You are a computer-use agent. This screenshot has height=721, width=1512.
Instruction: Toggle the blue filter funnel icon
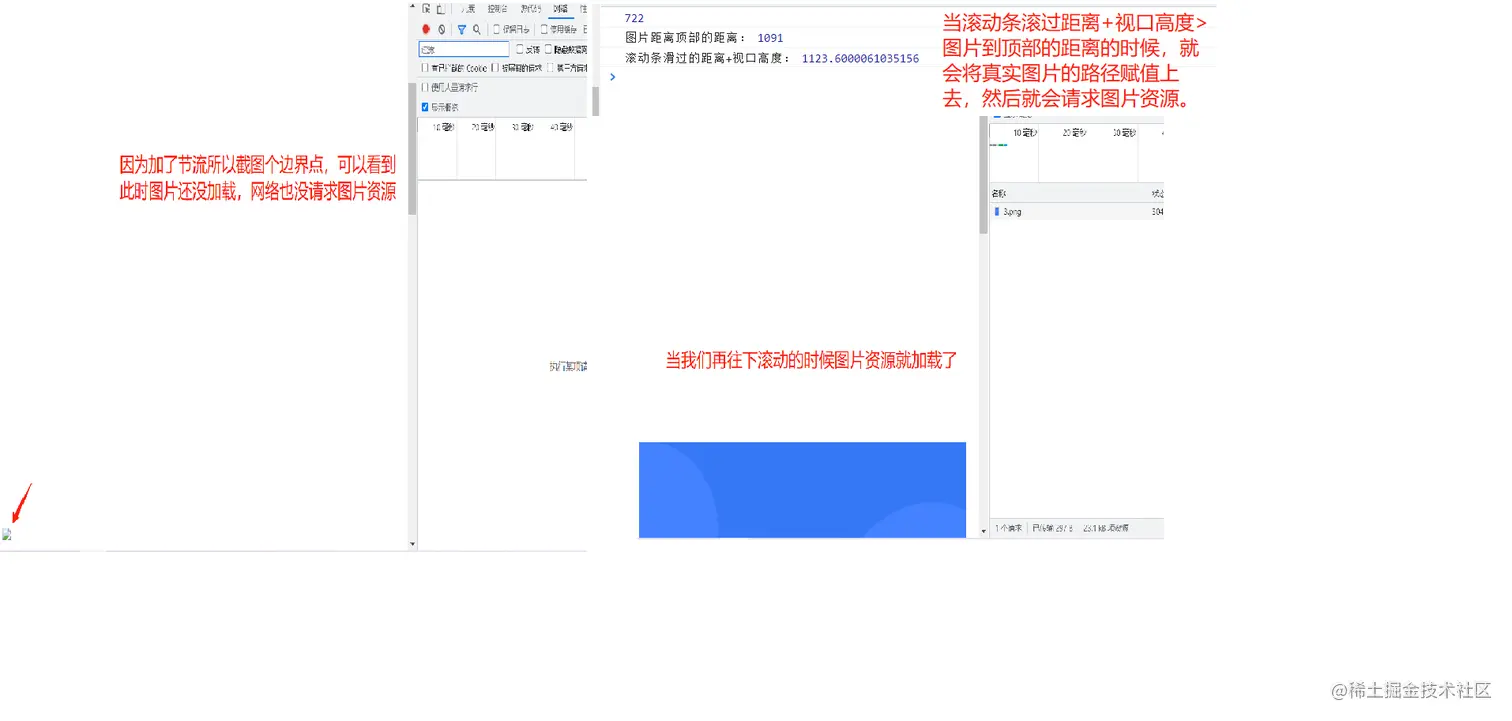461,30
